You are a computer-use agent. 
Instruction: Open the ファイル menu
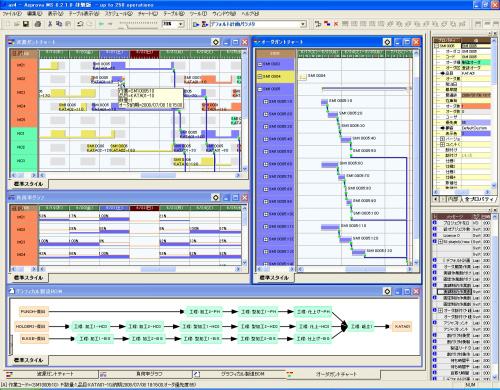(12, 14)
